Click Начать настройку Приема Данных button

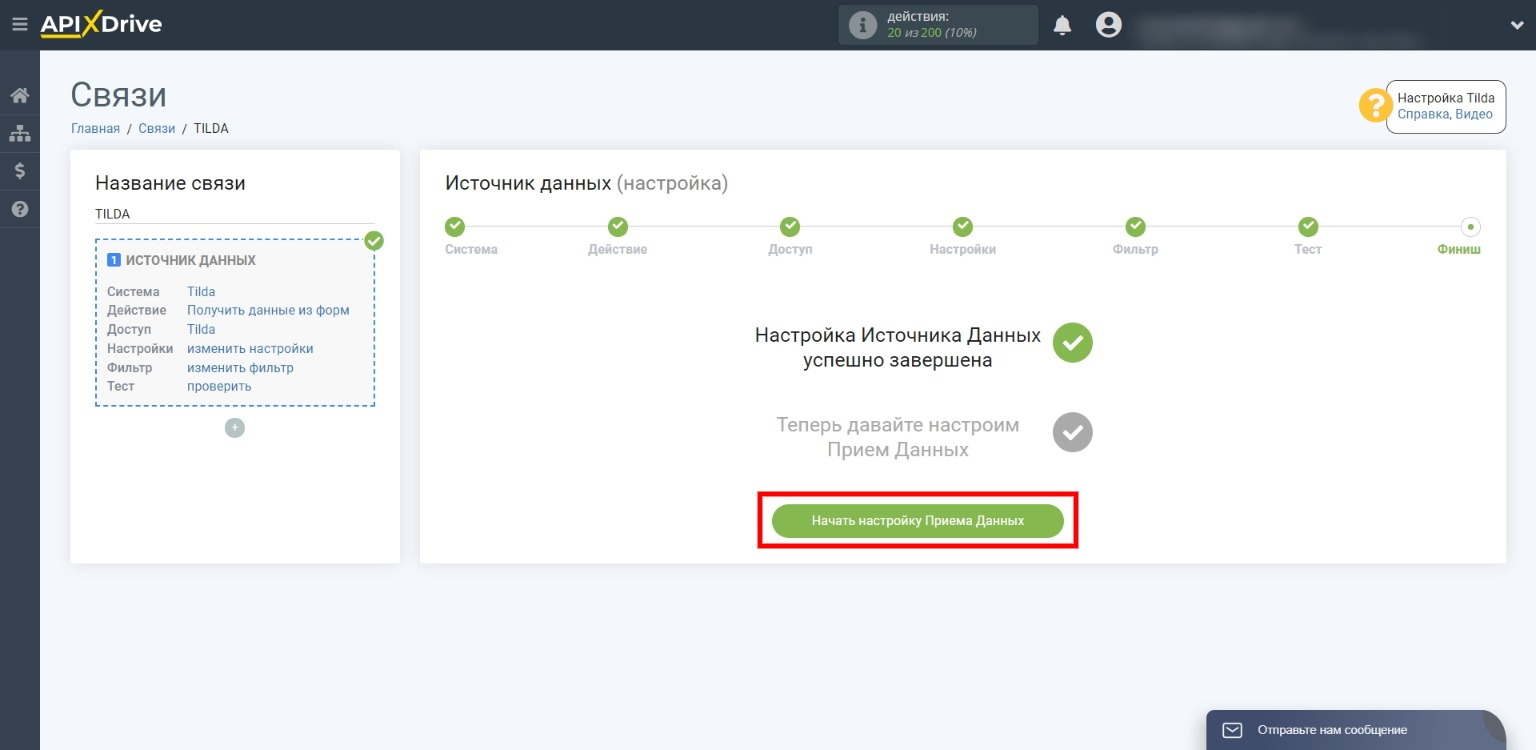pyautogui.click(x=918, y=521)
